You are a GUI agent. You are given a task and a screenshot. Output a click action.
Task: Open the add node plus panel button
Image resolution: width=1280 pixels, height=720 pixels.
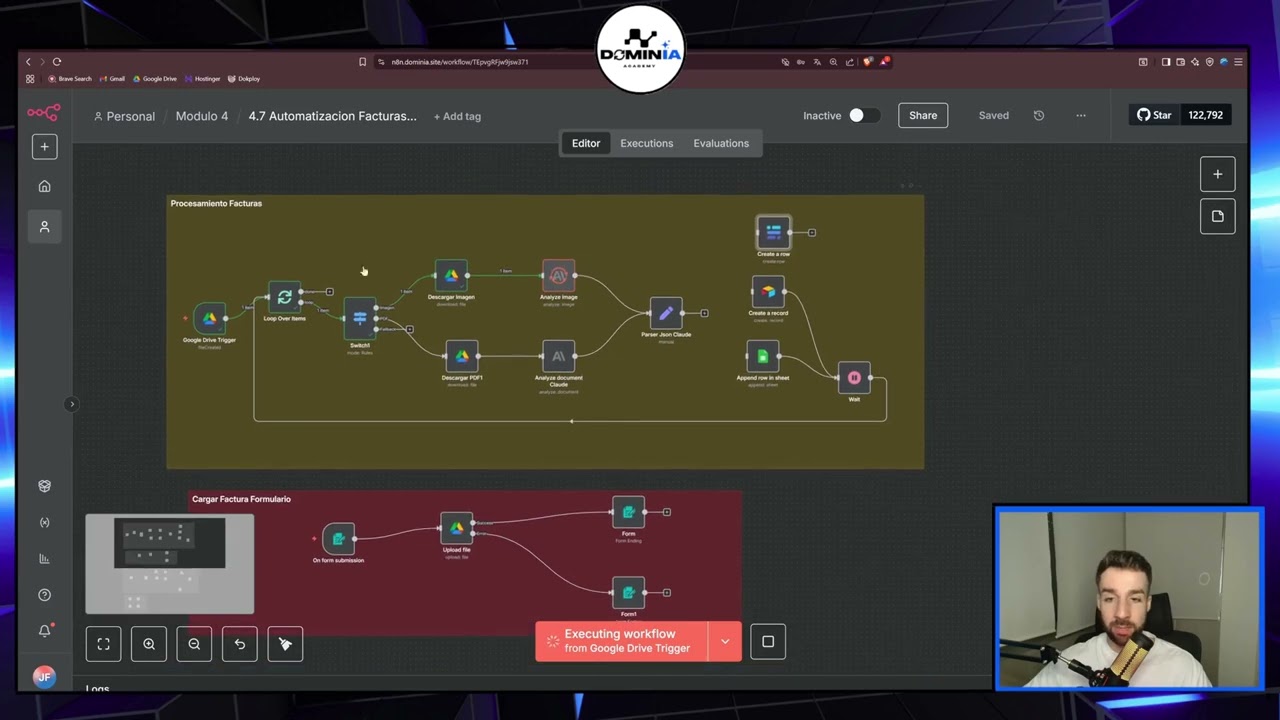pos(1218,174)
